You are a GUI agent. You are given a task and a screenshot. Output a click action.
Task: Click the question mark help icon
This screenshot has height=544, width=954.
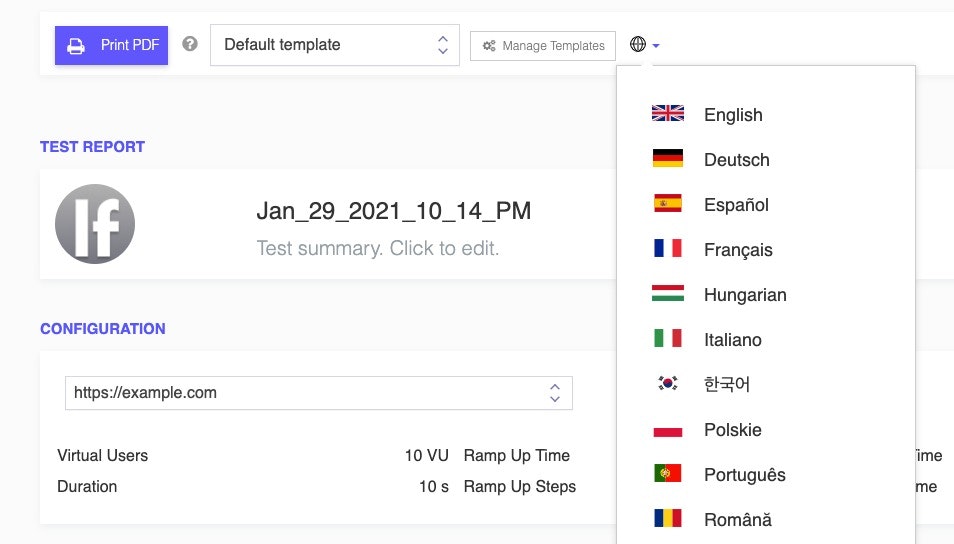click(190, 44)
